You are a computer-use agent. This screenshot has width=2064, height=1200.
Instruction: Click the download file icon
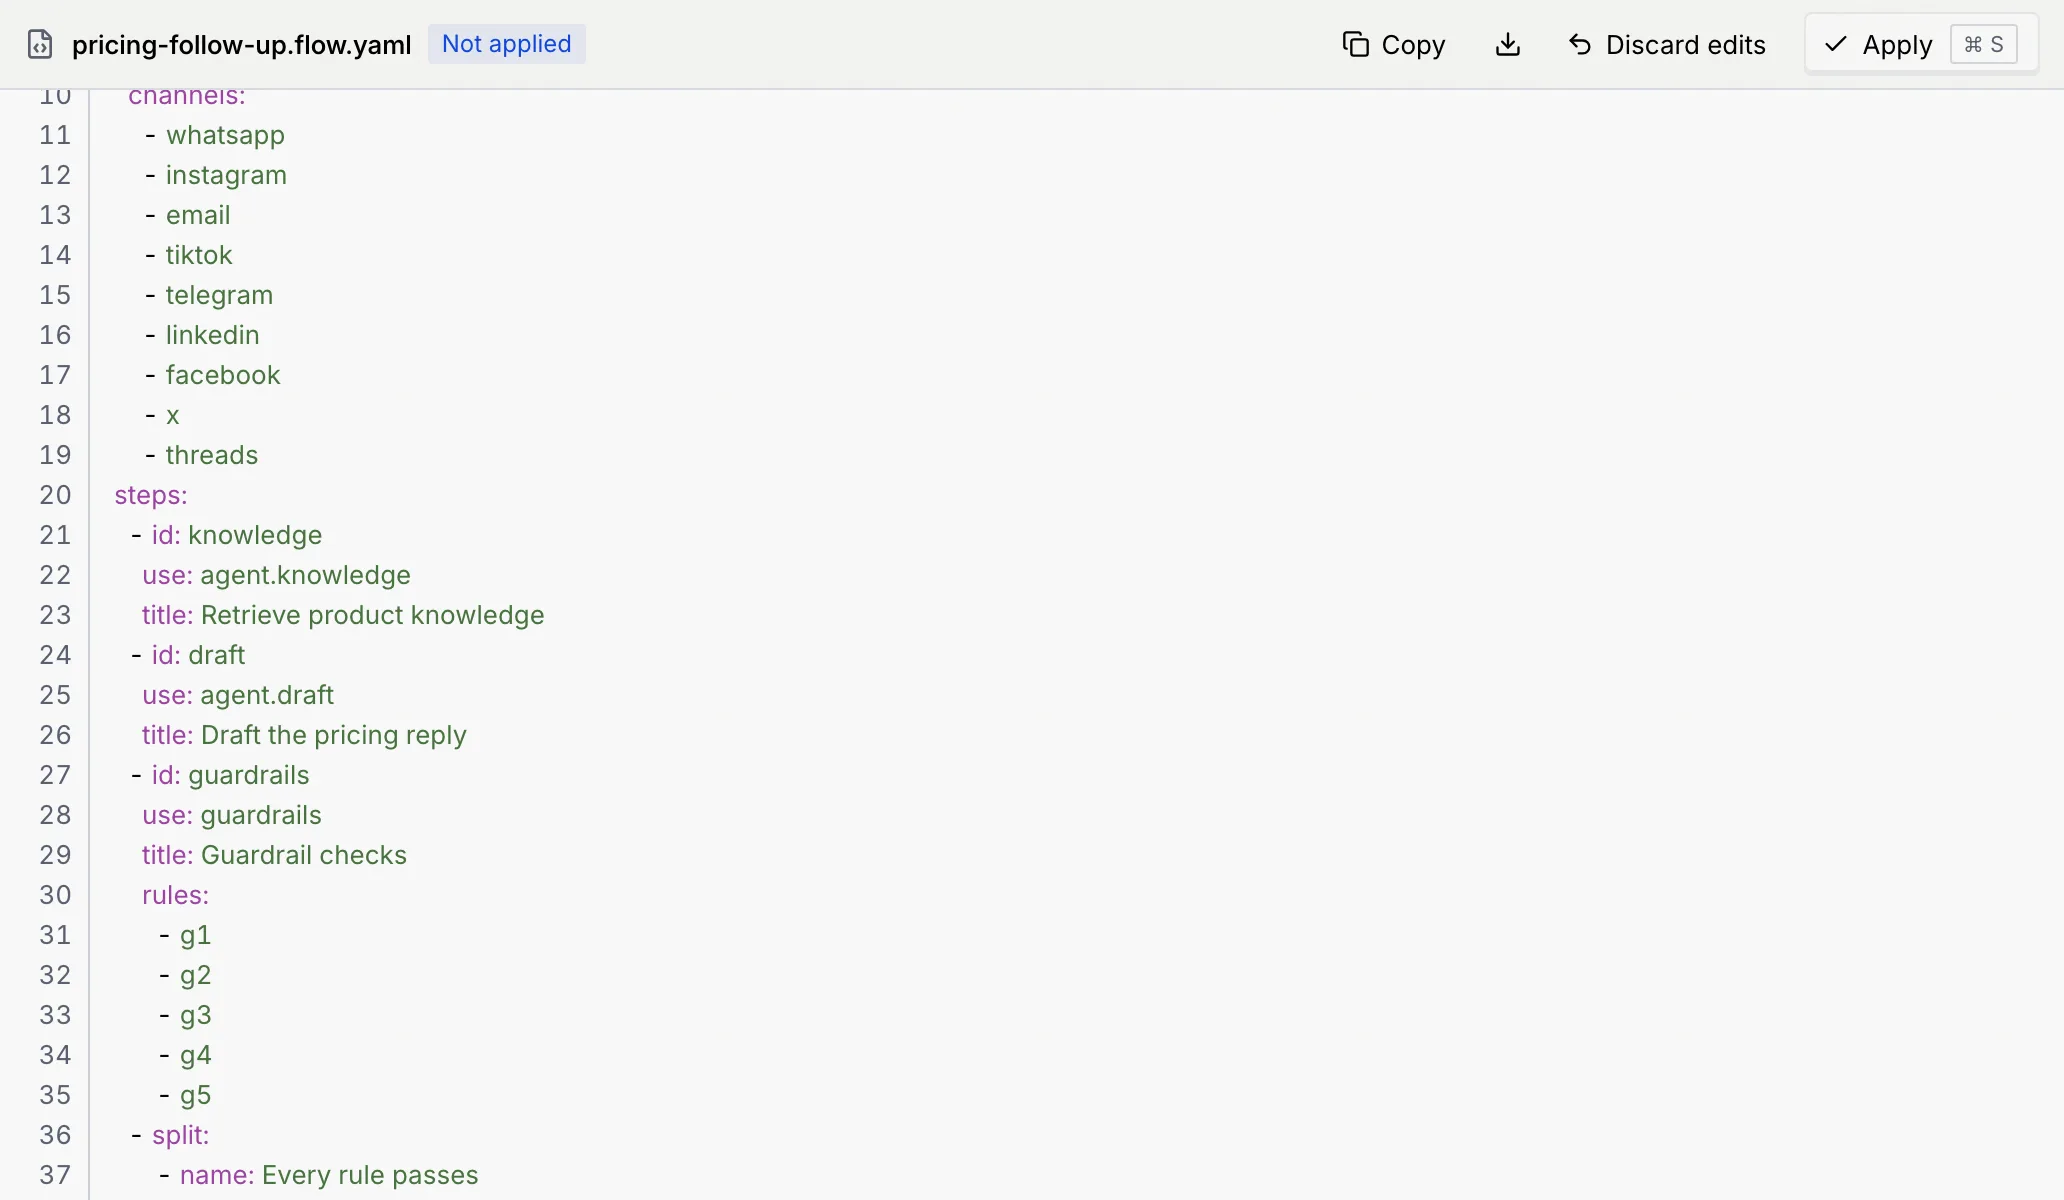coord(1507,44)
